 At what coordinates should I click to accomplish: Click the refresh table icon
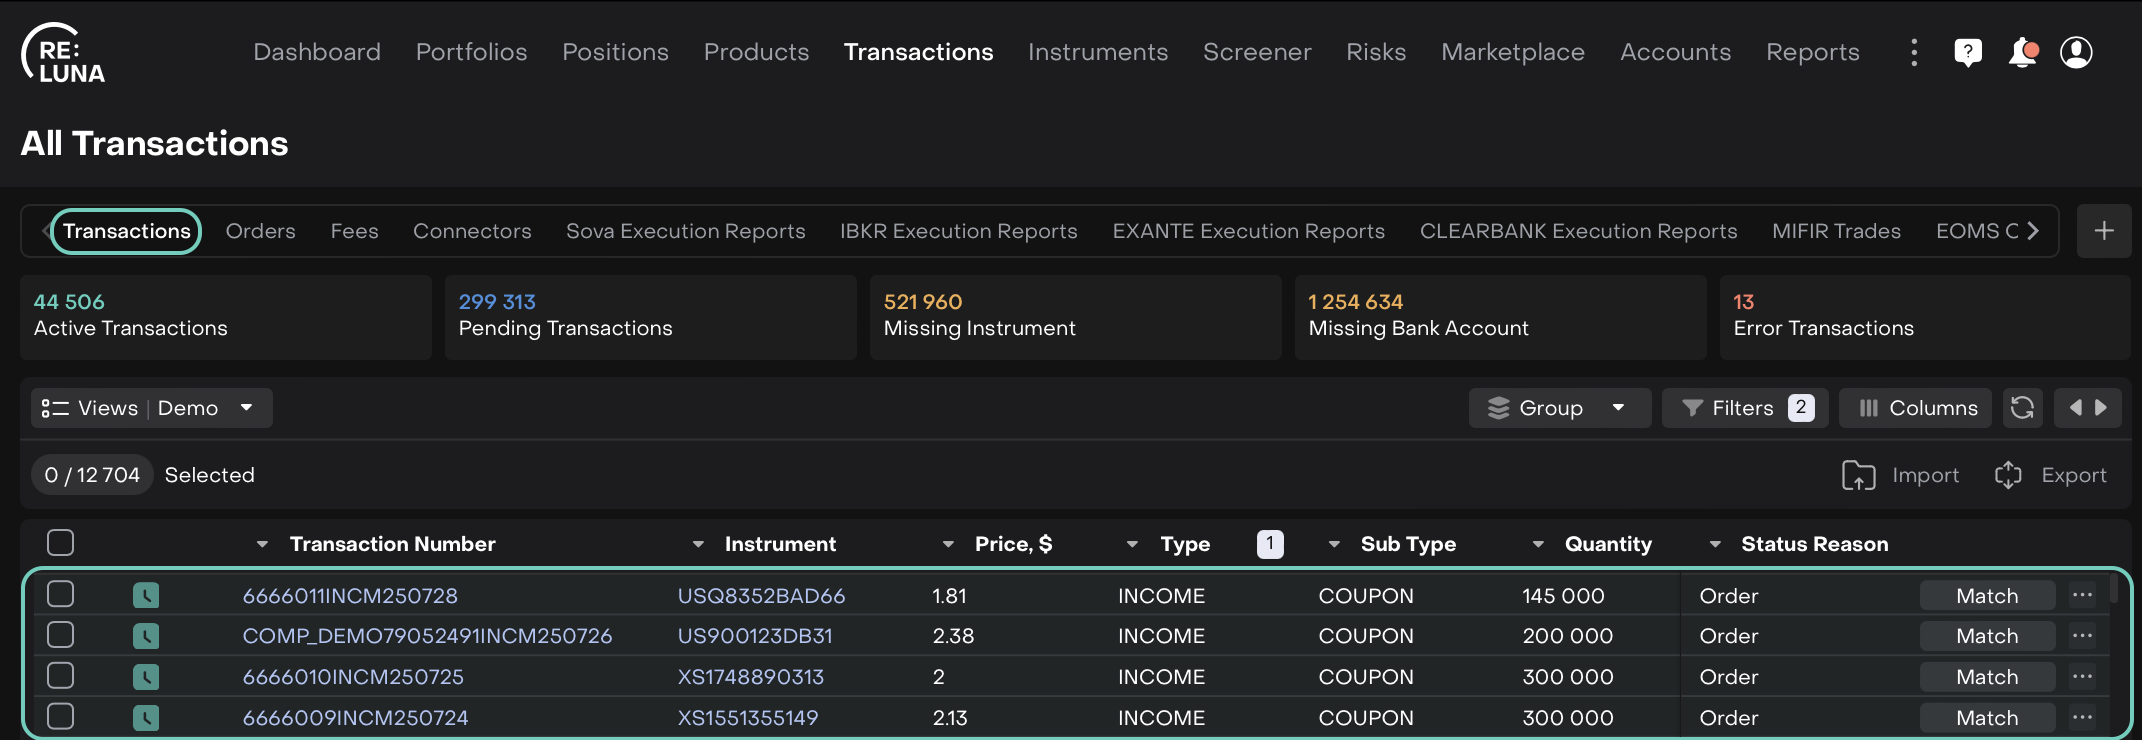point(2022,408)
